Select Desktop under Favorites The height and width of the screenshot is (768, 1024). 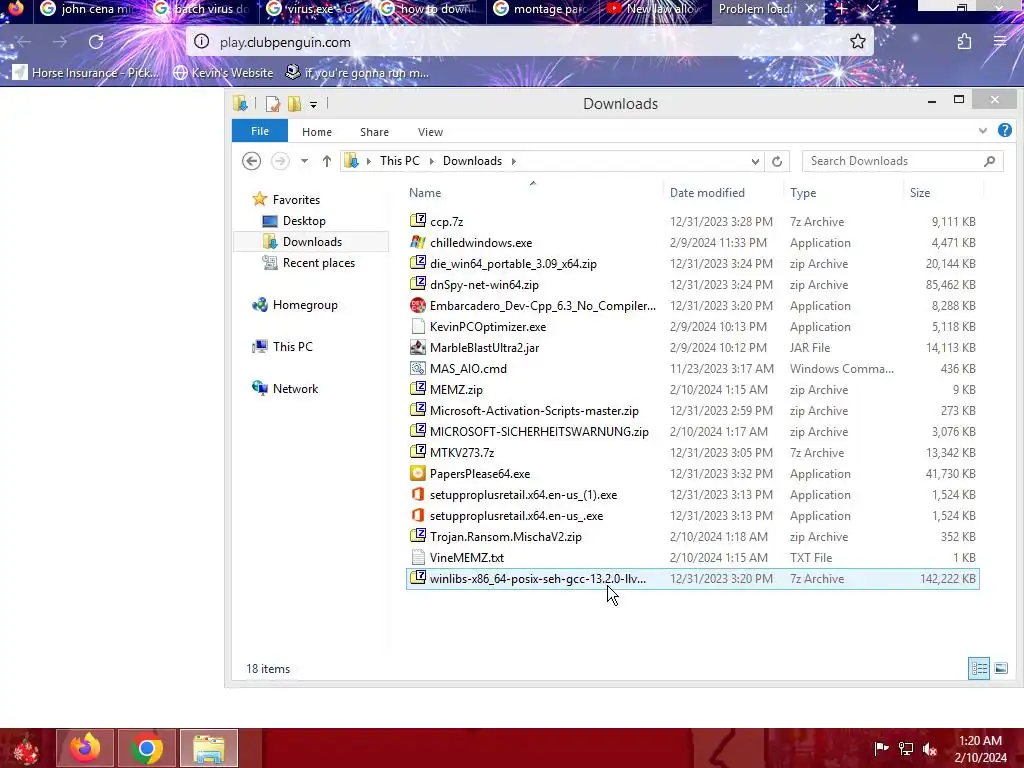click(304, 221)
